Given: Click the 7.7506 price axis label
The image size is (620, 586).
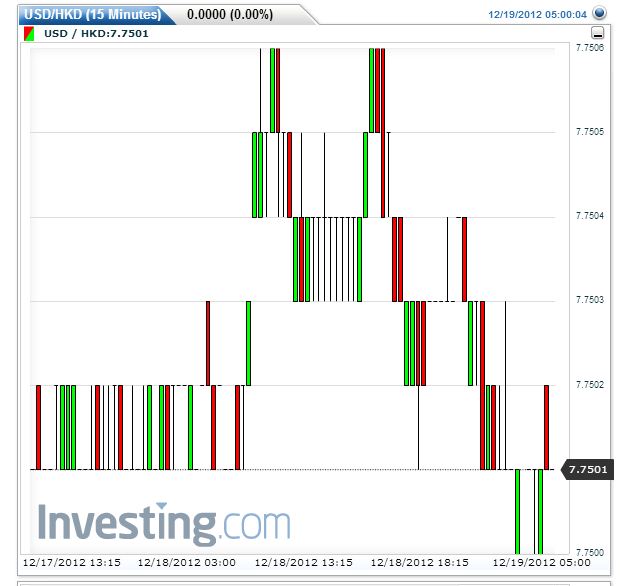Looking at the screenshot, I should coord(590,48).
